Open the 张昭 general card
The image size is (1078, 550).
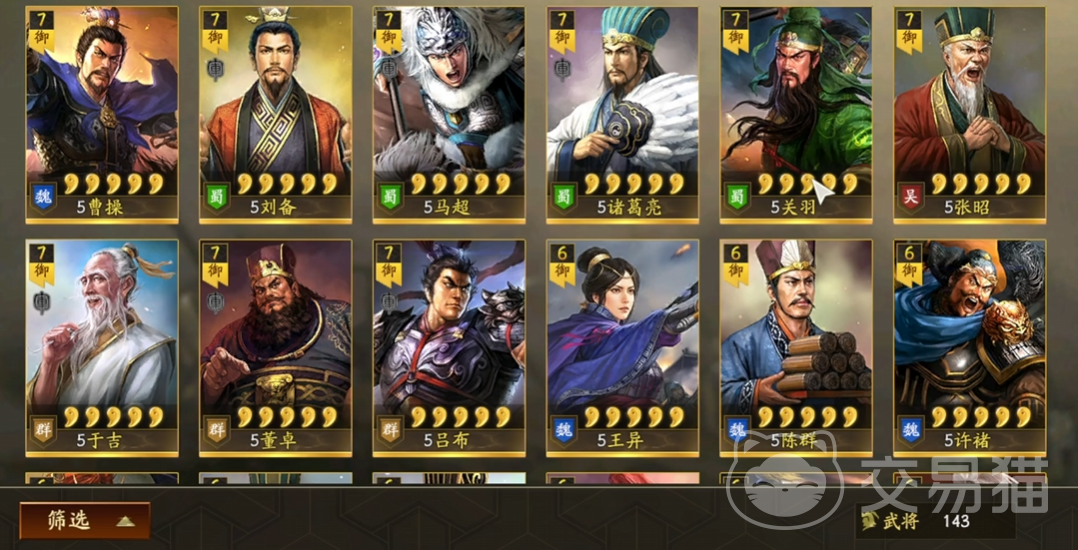click(x=969, y=116)
